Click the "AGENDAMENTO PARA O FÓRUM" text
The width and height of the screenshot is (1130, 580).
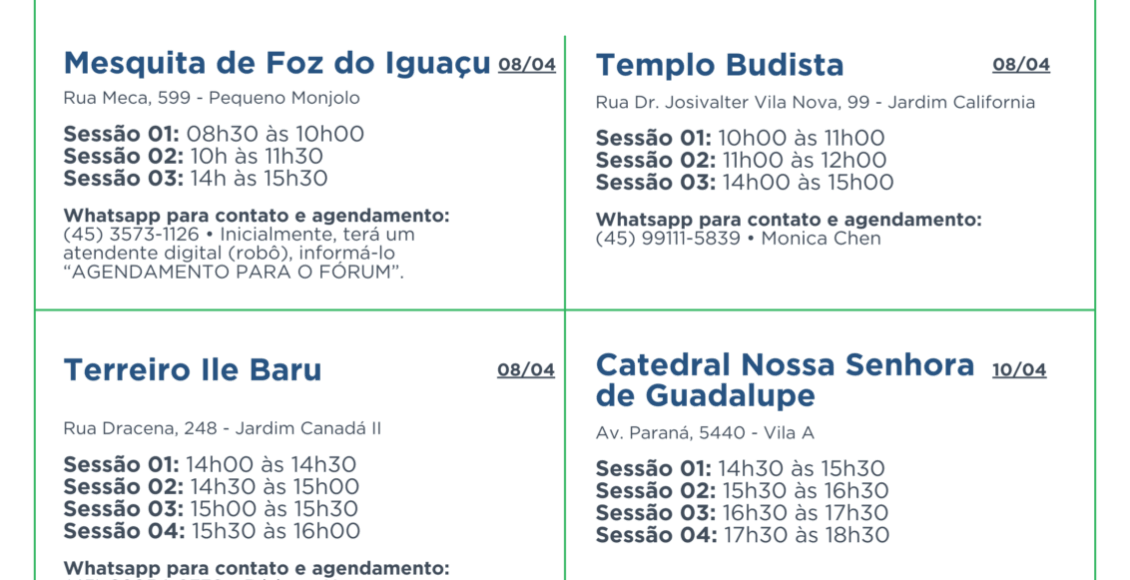coord(233,272)
